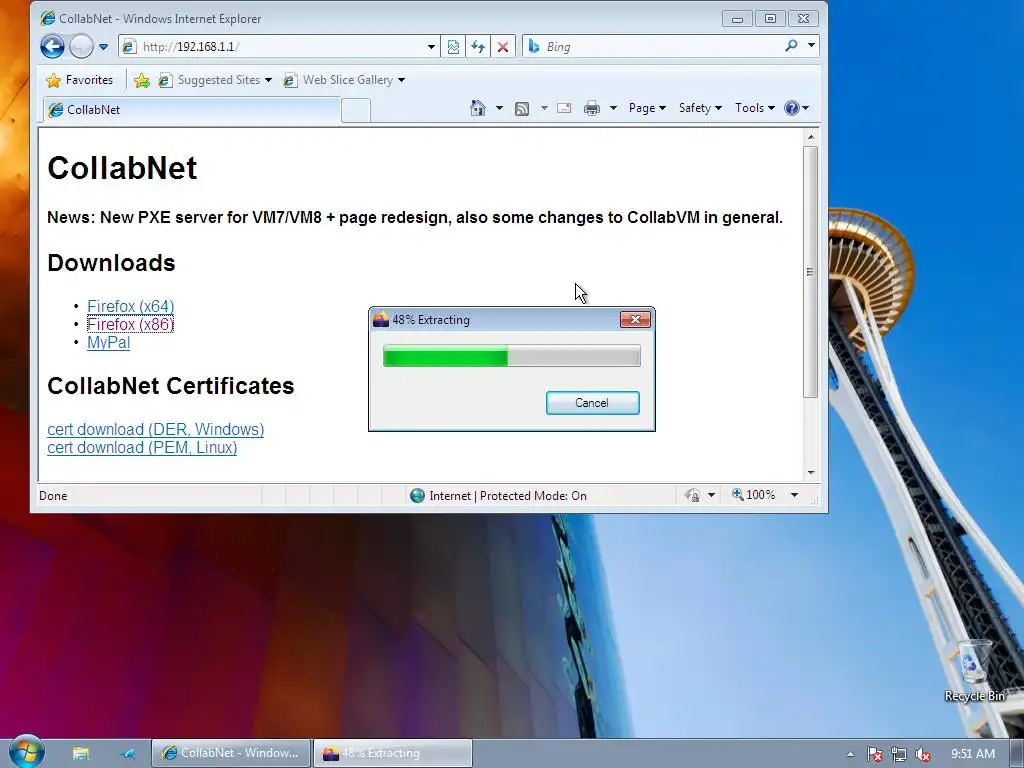Expand the Home button dropdown arrow
The width and height of the screenshot is (1024, 768).
pyautogui.click(x=500, y=108)
